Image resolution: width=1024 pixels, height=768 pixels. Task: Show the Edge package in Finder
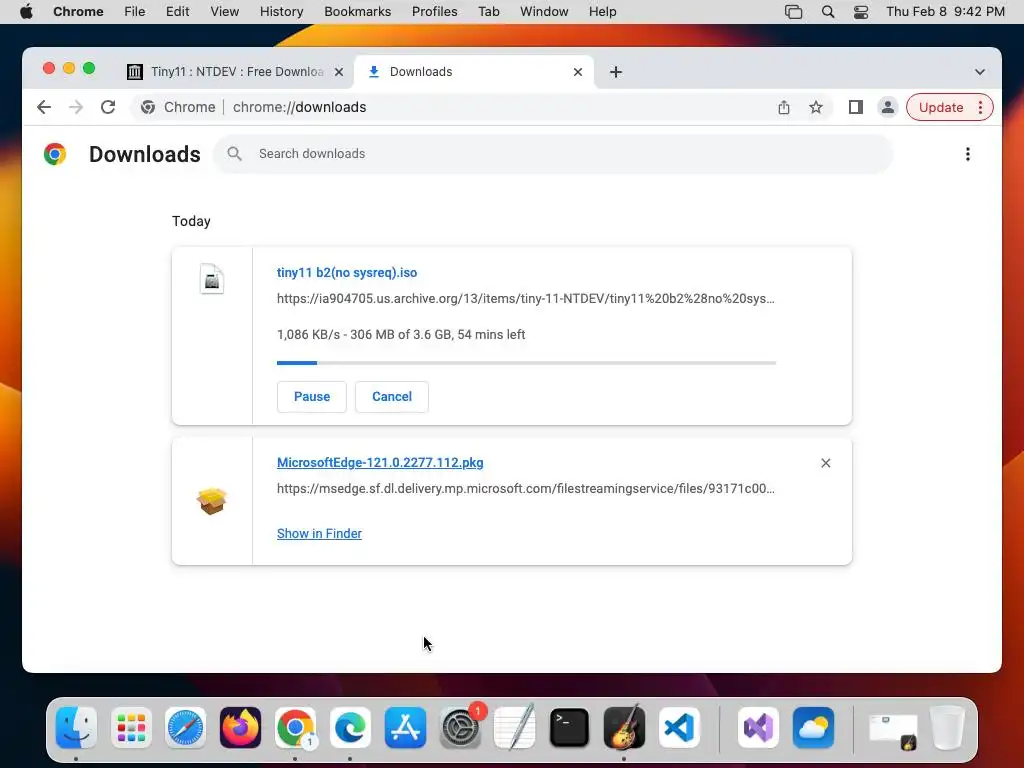(319, 534)
